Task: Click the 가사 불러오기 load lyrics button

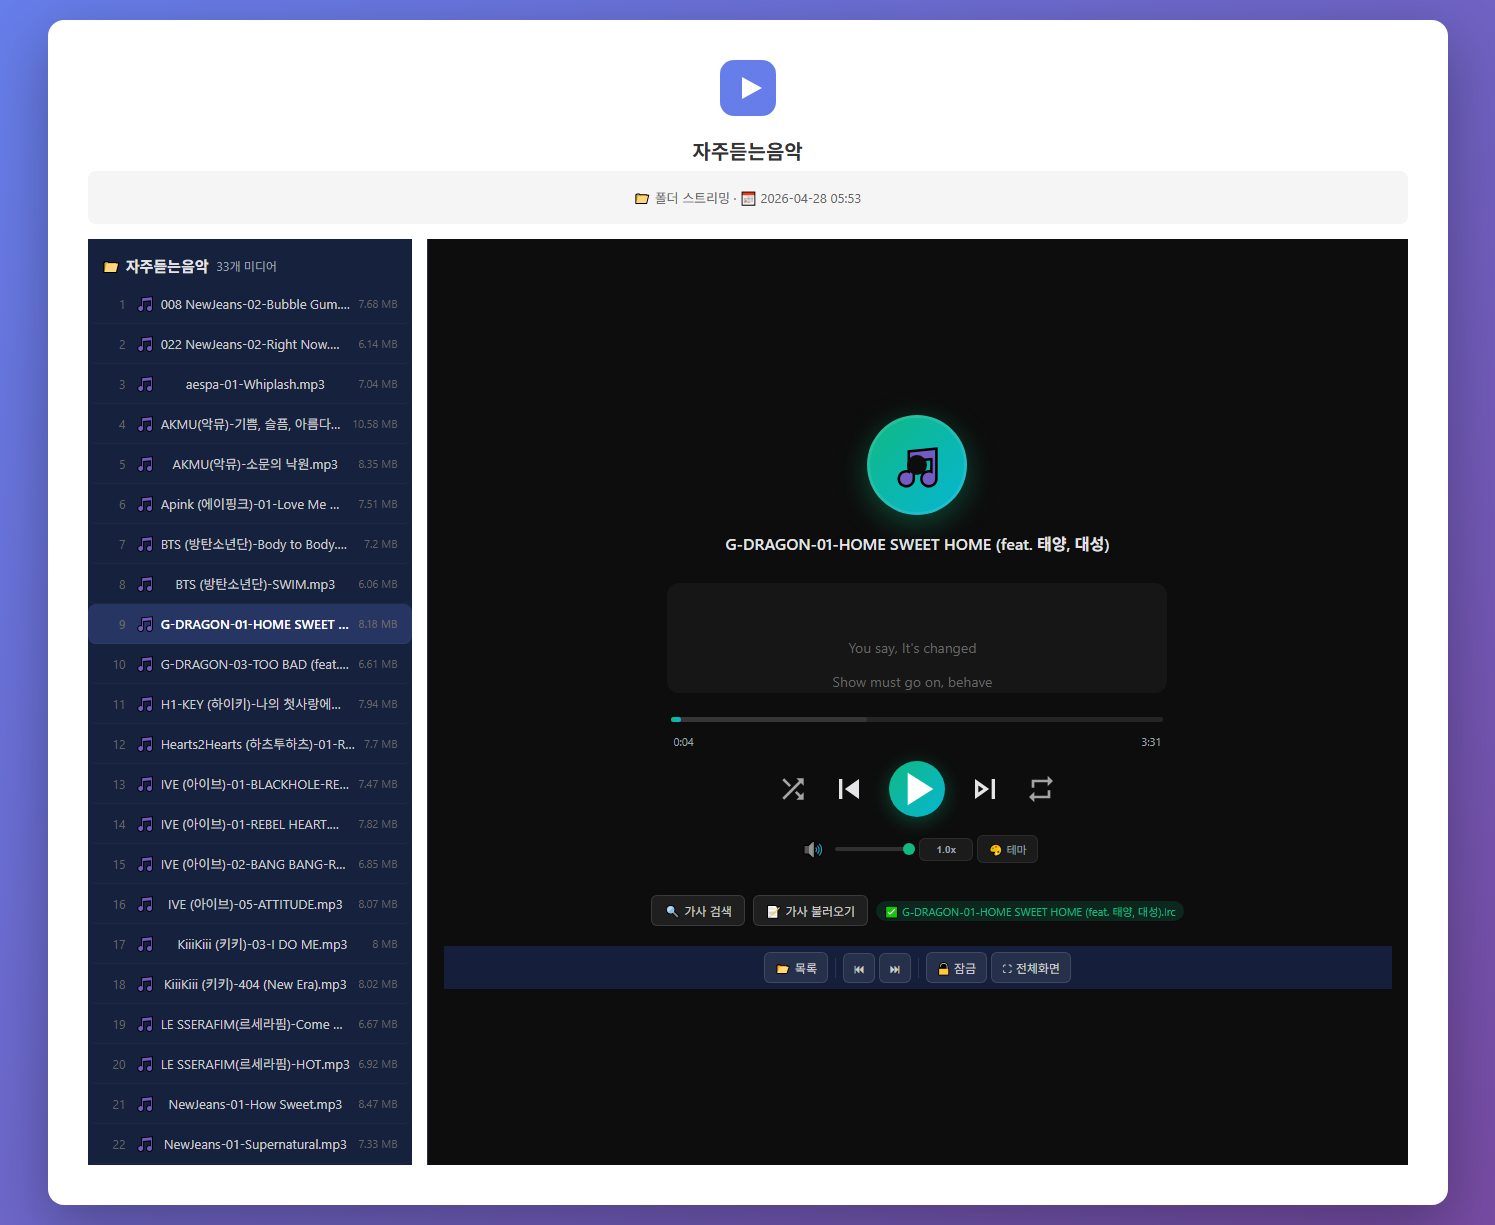Action: pyautogui.click(x=810, y=911)
